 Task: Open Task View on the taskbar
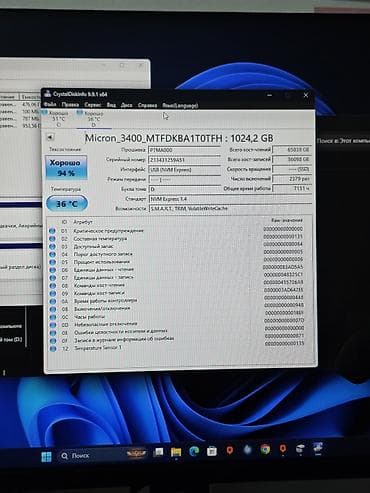click(x=158, y=452)
